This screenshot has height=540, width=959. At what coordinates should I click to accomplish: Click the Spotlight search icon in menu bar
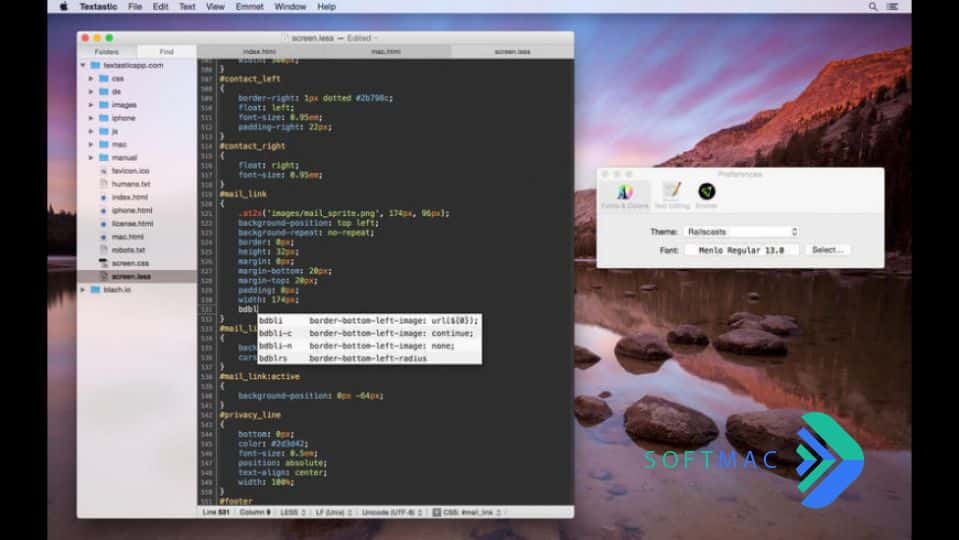(873, 7)
